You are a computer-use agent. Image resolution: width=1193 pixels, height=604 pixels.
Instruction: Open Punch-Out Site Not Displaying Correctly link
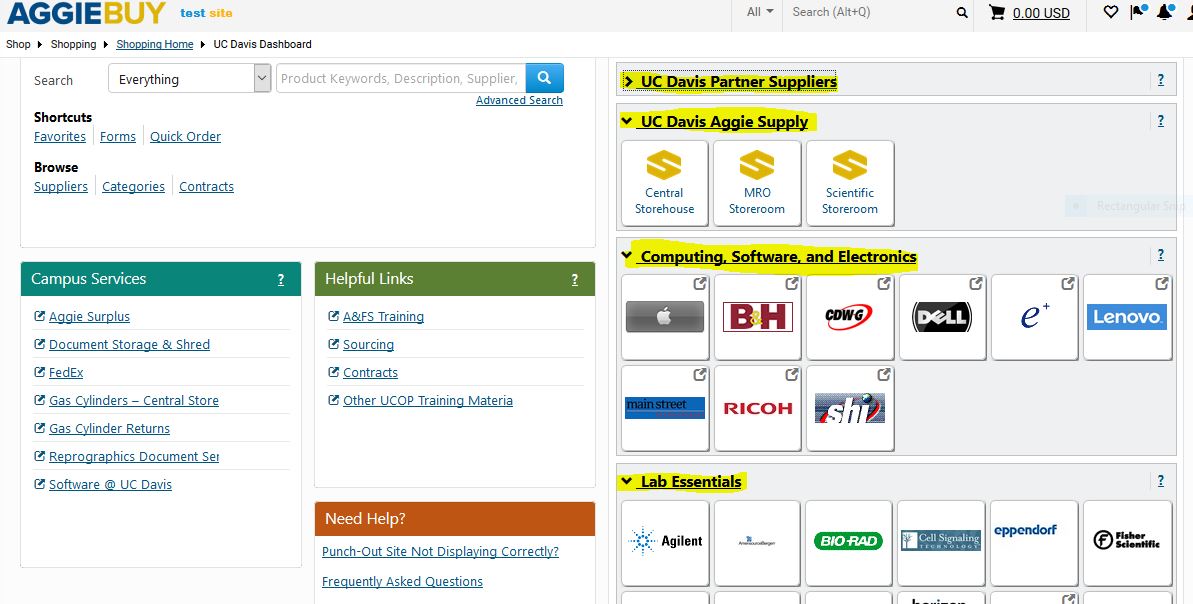(440, 552)
